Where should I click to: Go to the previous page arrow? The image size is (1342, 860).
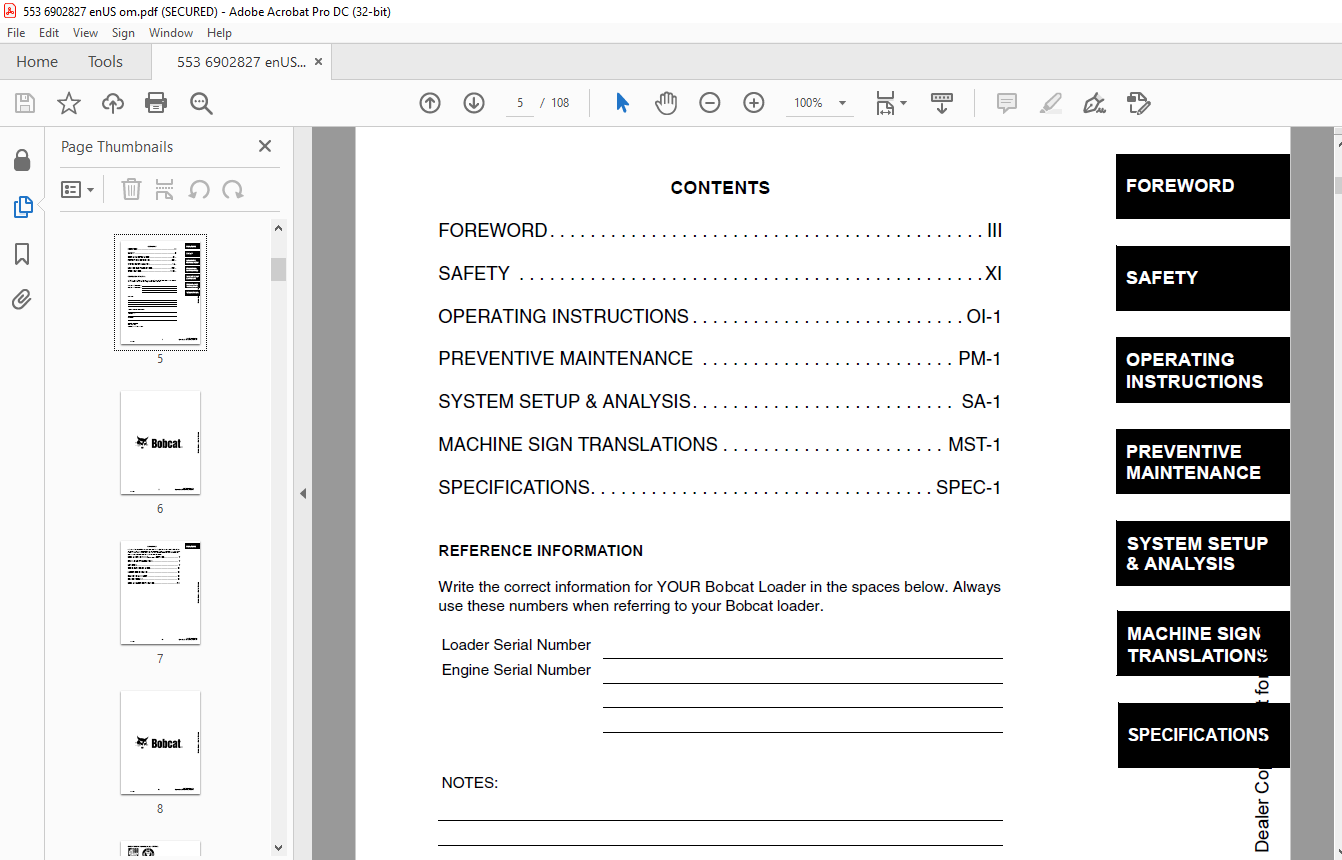coord(430,103)
